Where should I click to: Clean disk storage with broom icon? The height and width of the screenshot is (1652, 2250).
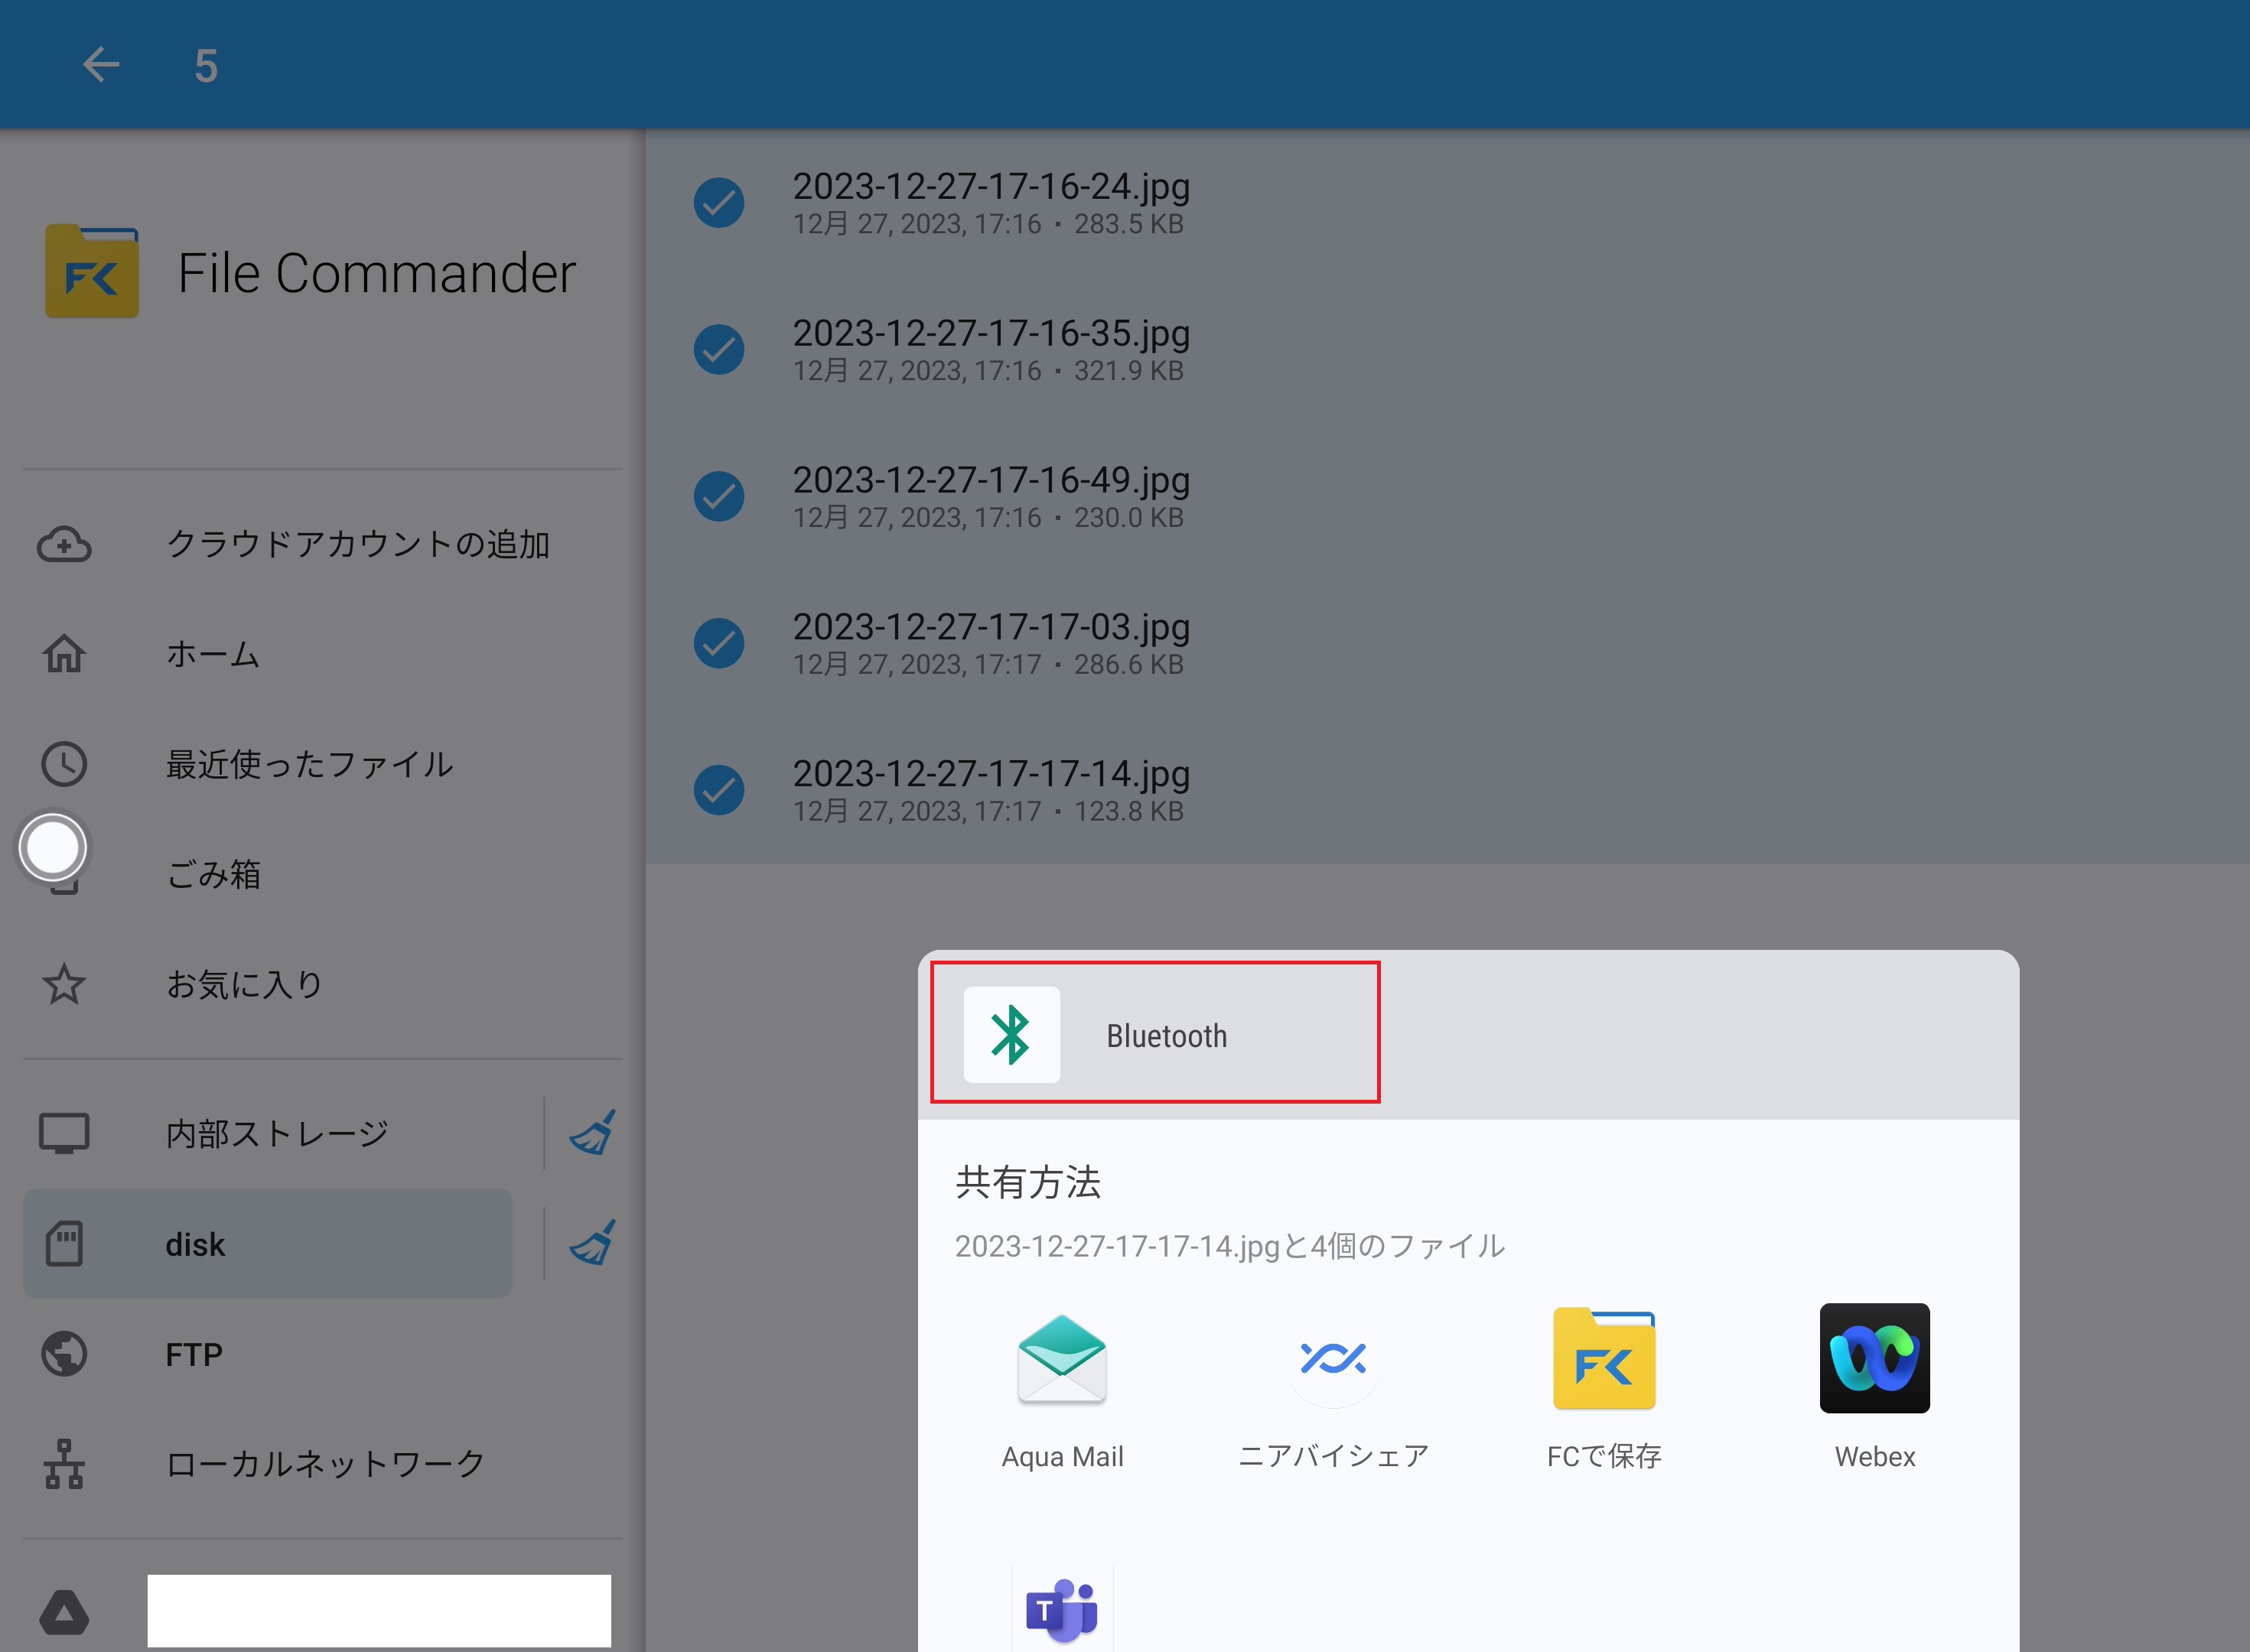point(592,1242)
